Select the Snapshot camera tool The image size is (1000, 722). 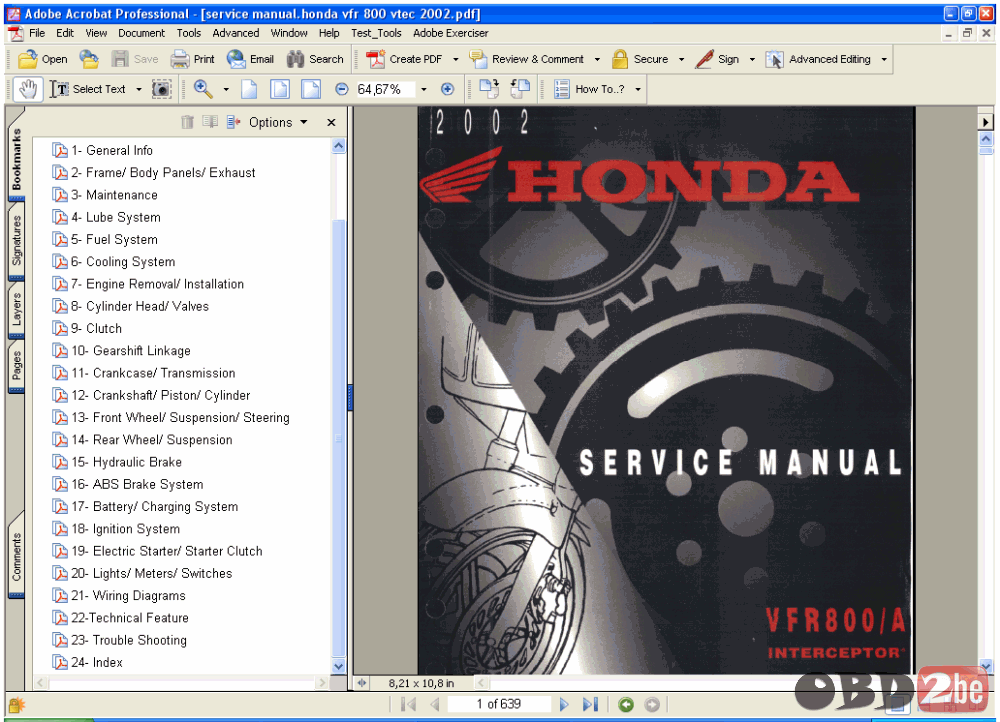(x=162, y=89)
